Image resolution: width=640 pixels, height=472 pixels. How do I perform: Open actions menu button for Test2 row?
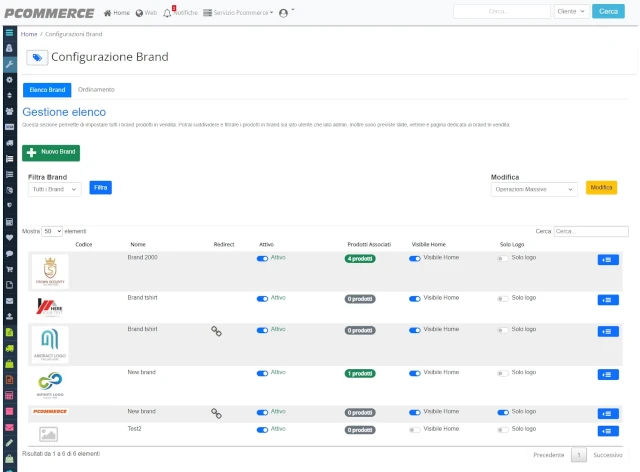pos(608,431)
